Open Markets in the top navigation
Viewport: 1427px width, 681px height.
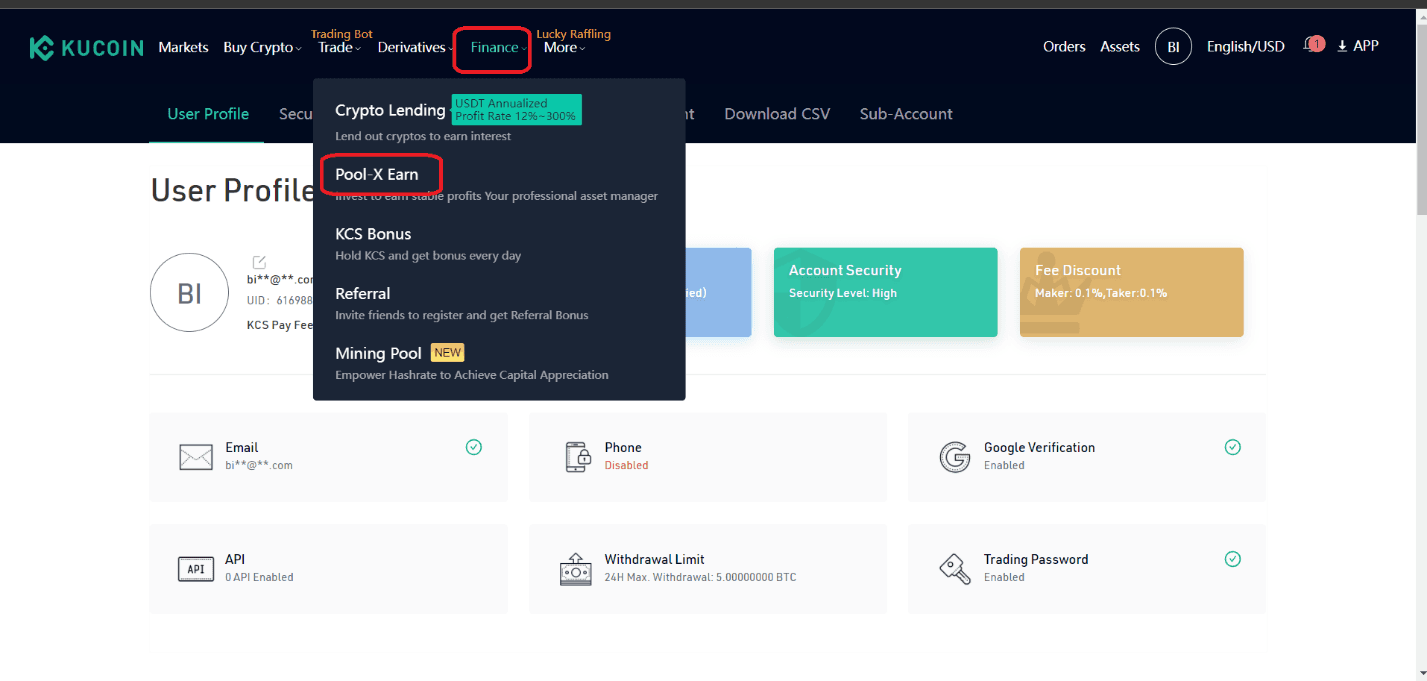[183, 47]
